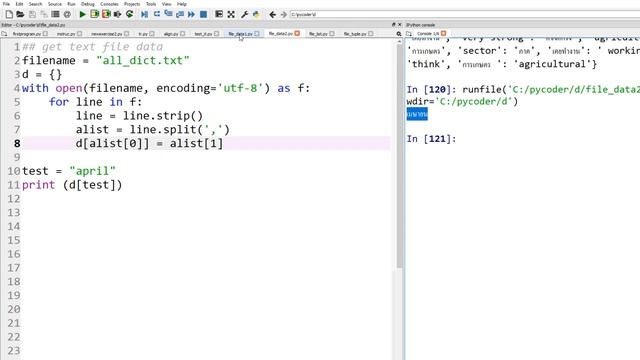Open the Tools menu
640x360 pixels.
click(x=151, y=4)
